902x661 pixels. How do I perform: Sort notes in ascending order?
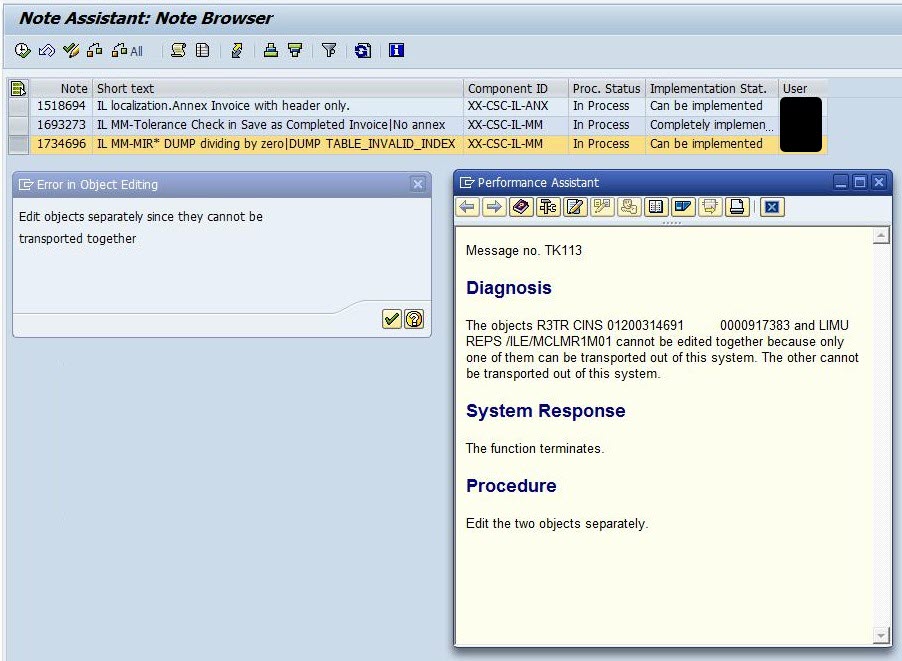coord(270,51)
